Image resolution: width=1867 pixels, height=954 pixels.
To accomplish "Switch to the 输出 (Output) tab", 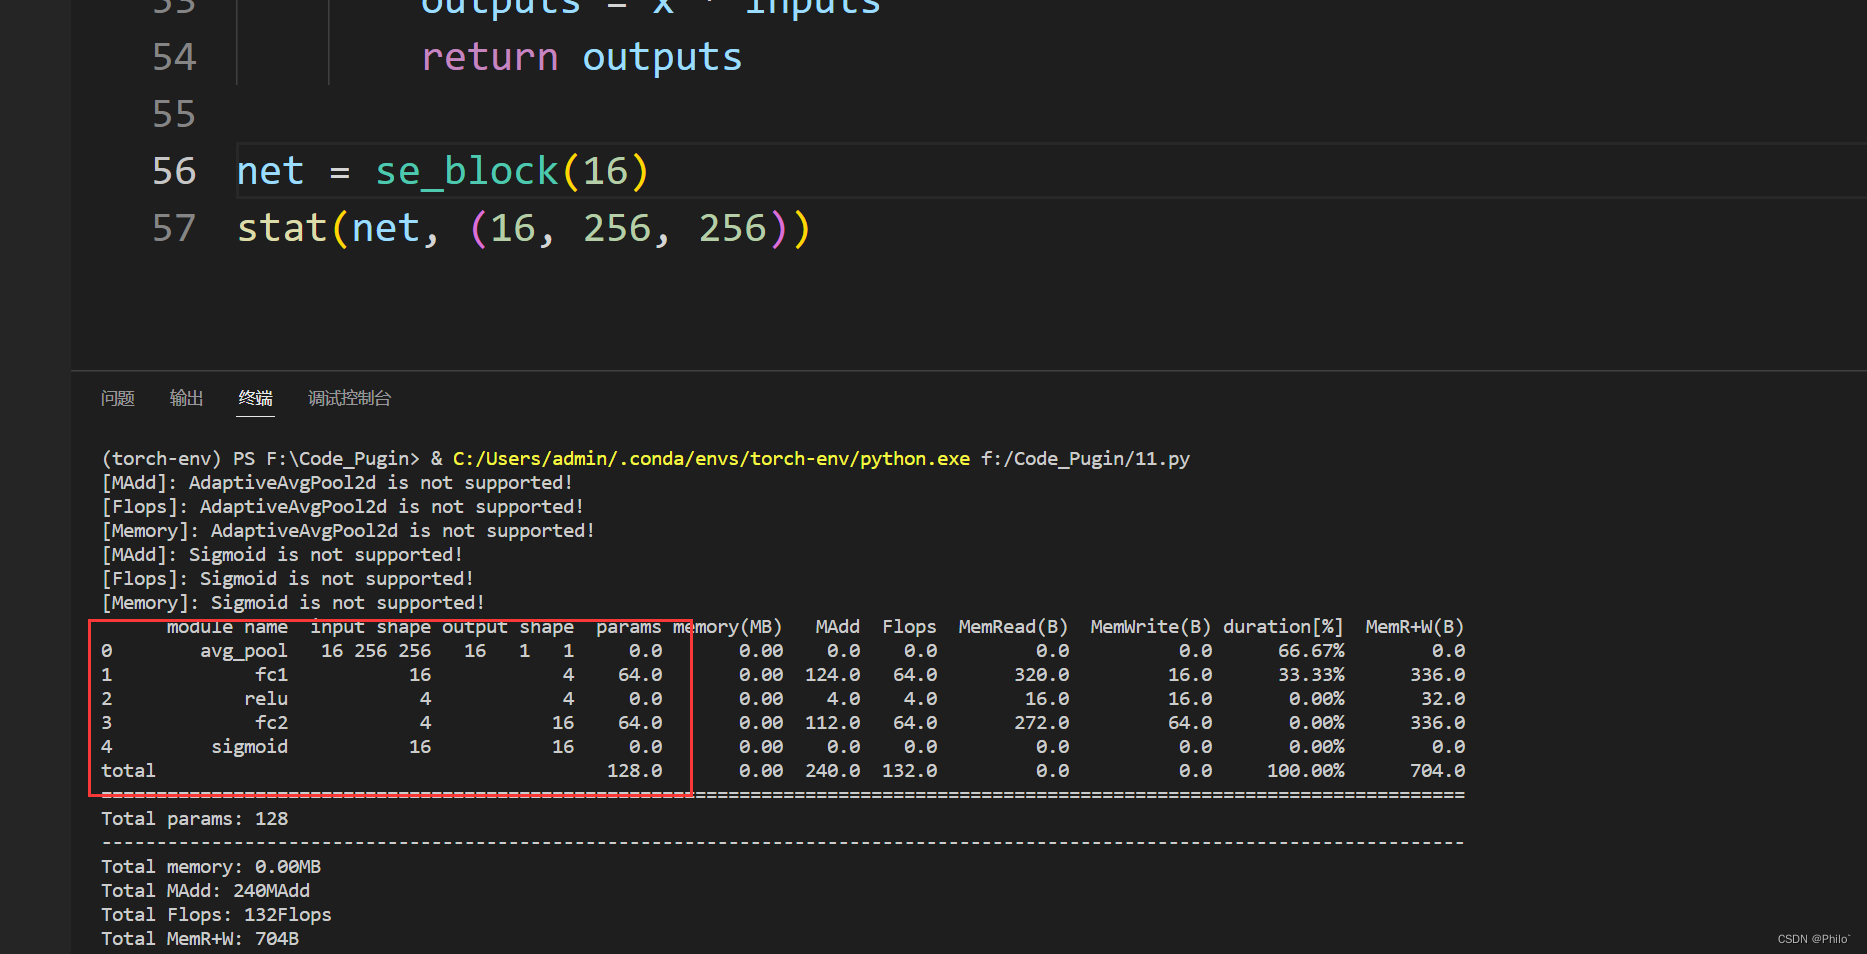I will tap(187, 398).
